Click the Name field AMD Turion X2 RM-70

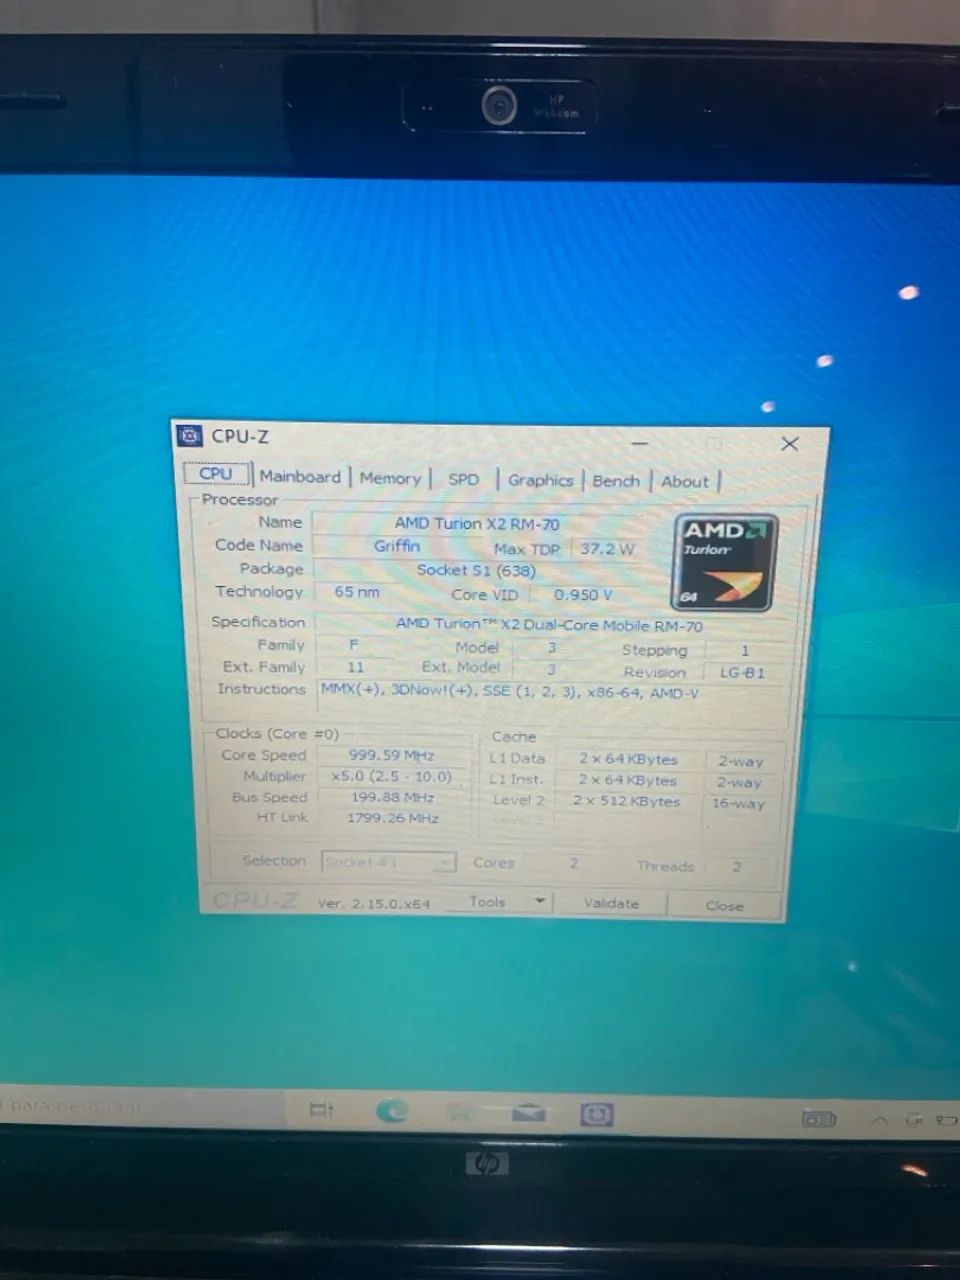(x=476, y=523)
